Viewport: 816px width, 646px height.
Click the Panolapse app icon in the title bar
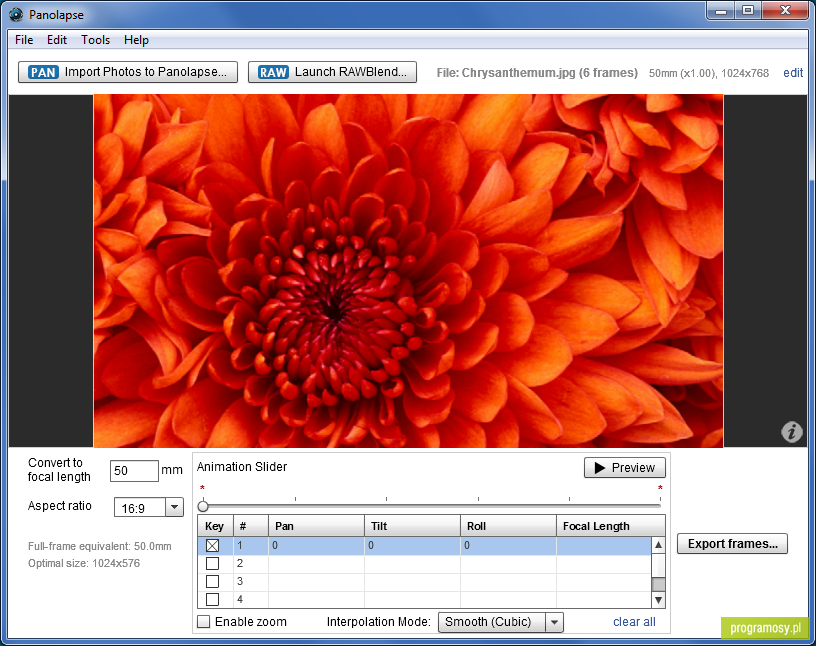(x=16, y=15)
